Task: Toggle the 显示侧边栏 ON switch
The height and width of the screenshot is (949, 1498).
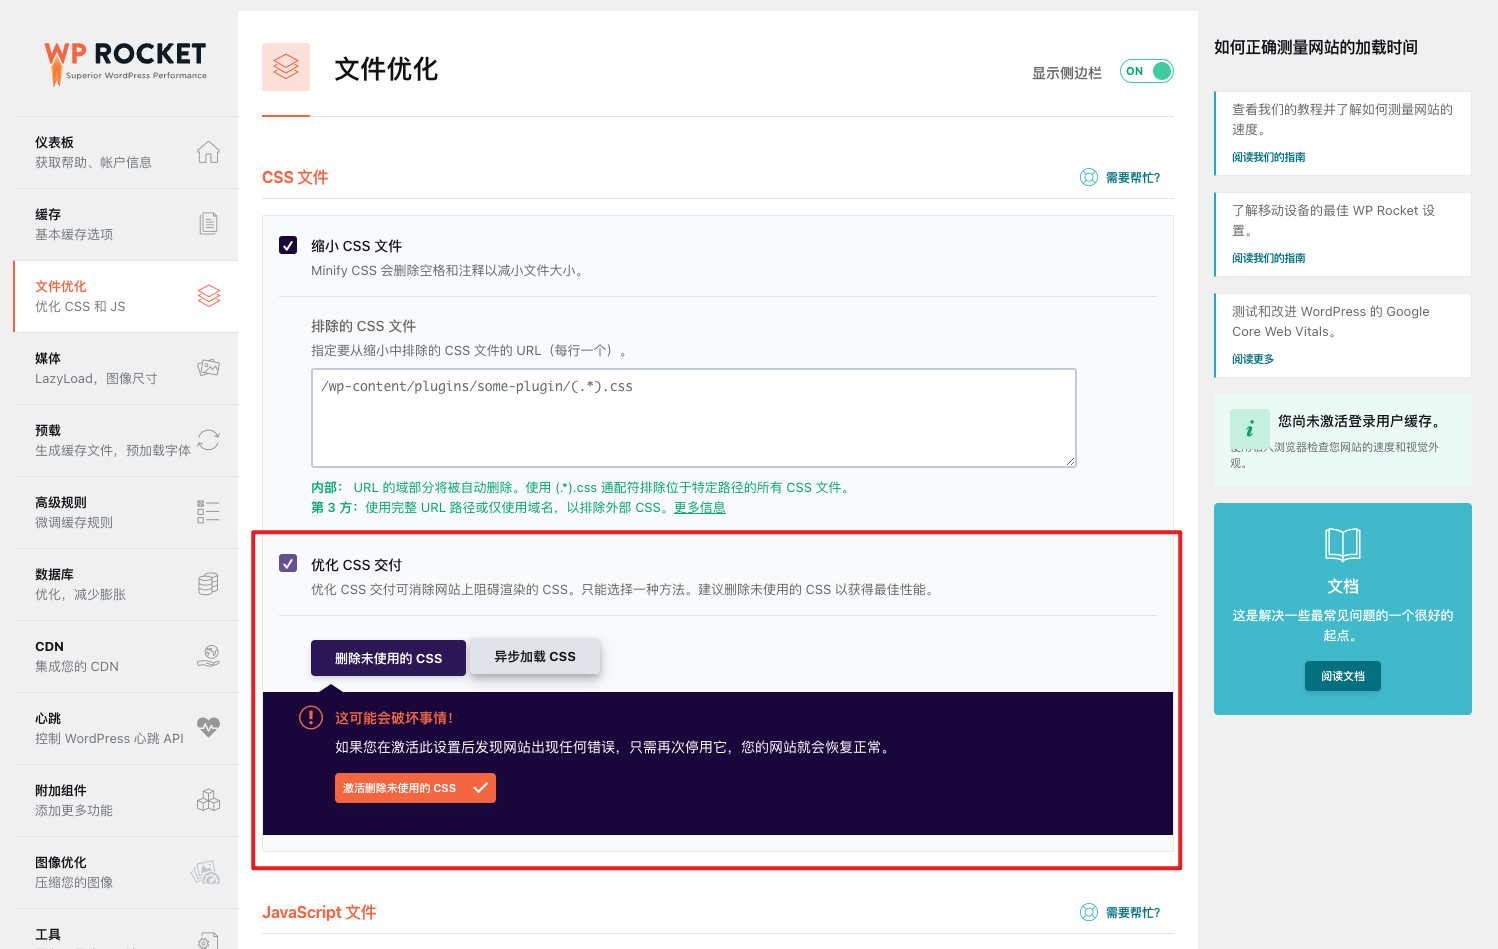Action: point(1146,71)
